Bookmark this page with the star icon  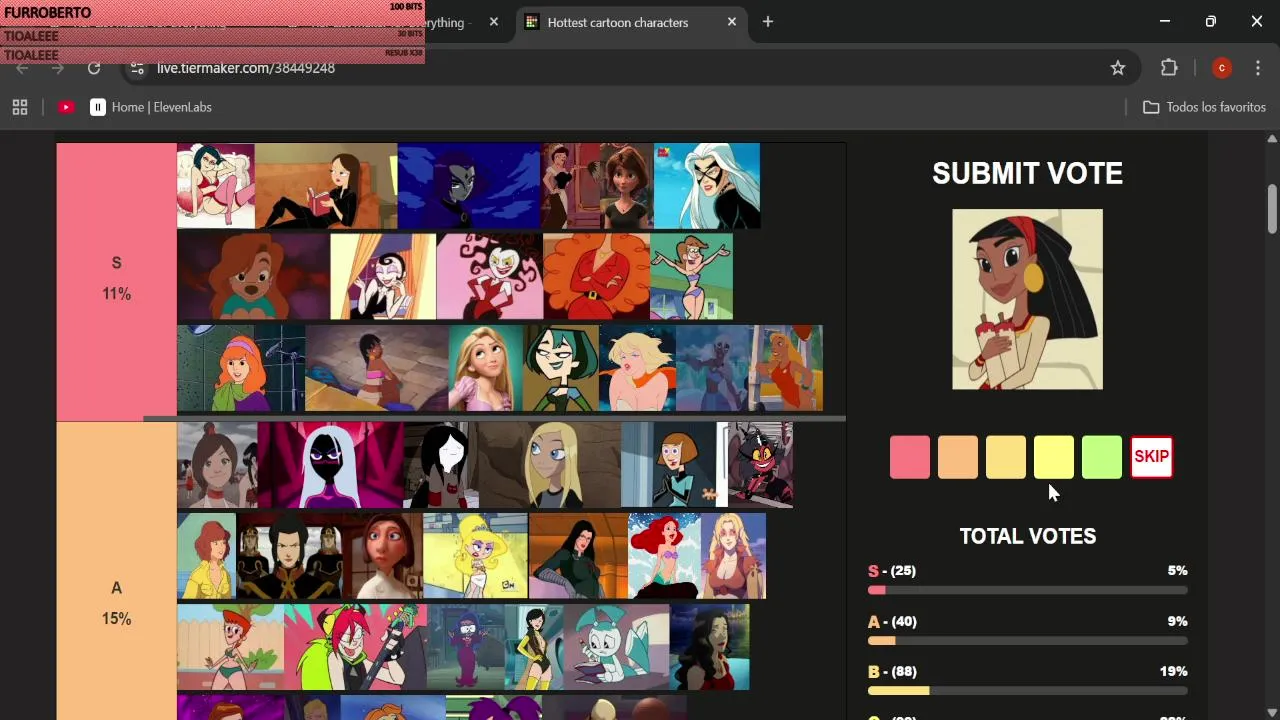click(1118, 68)
